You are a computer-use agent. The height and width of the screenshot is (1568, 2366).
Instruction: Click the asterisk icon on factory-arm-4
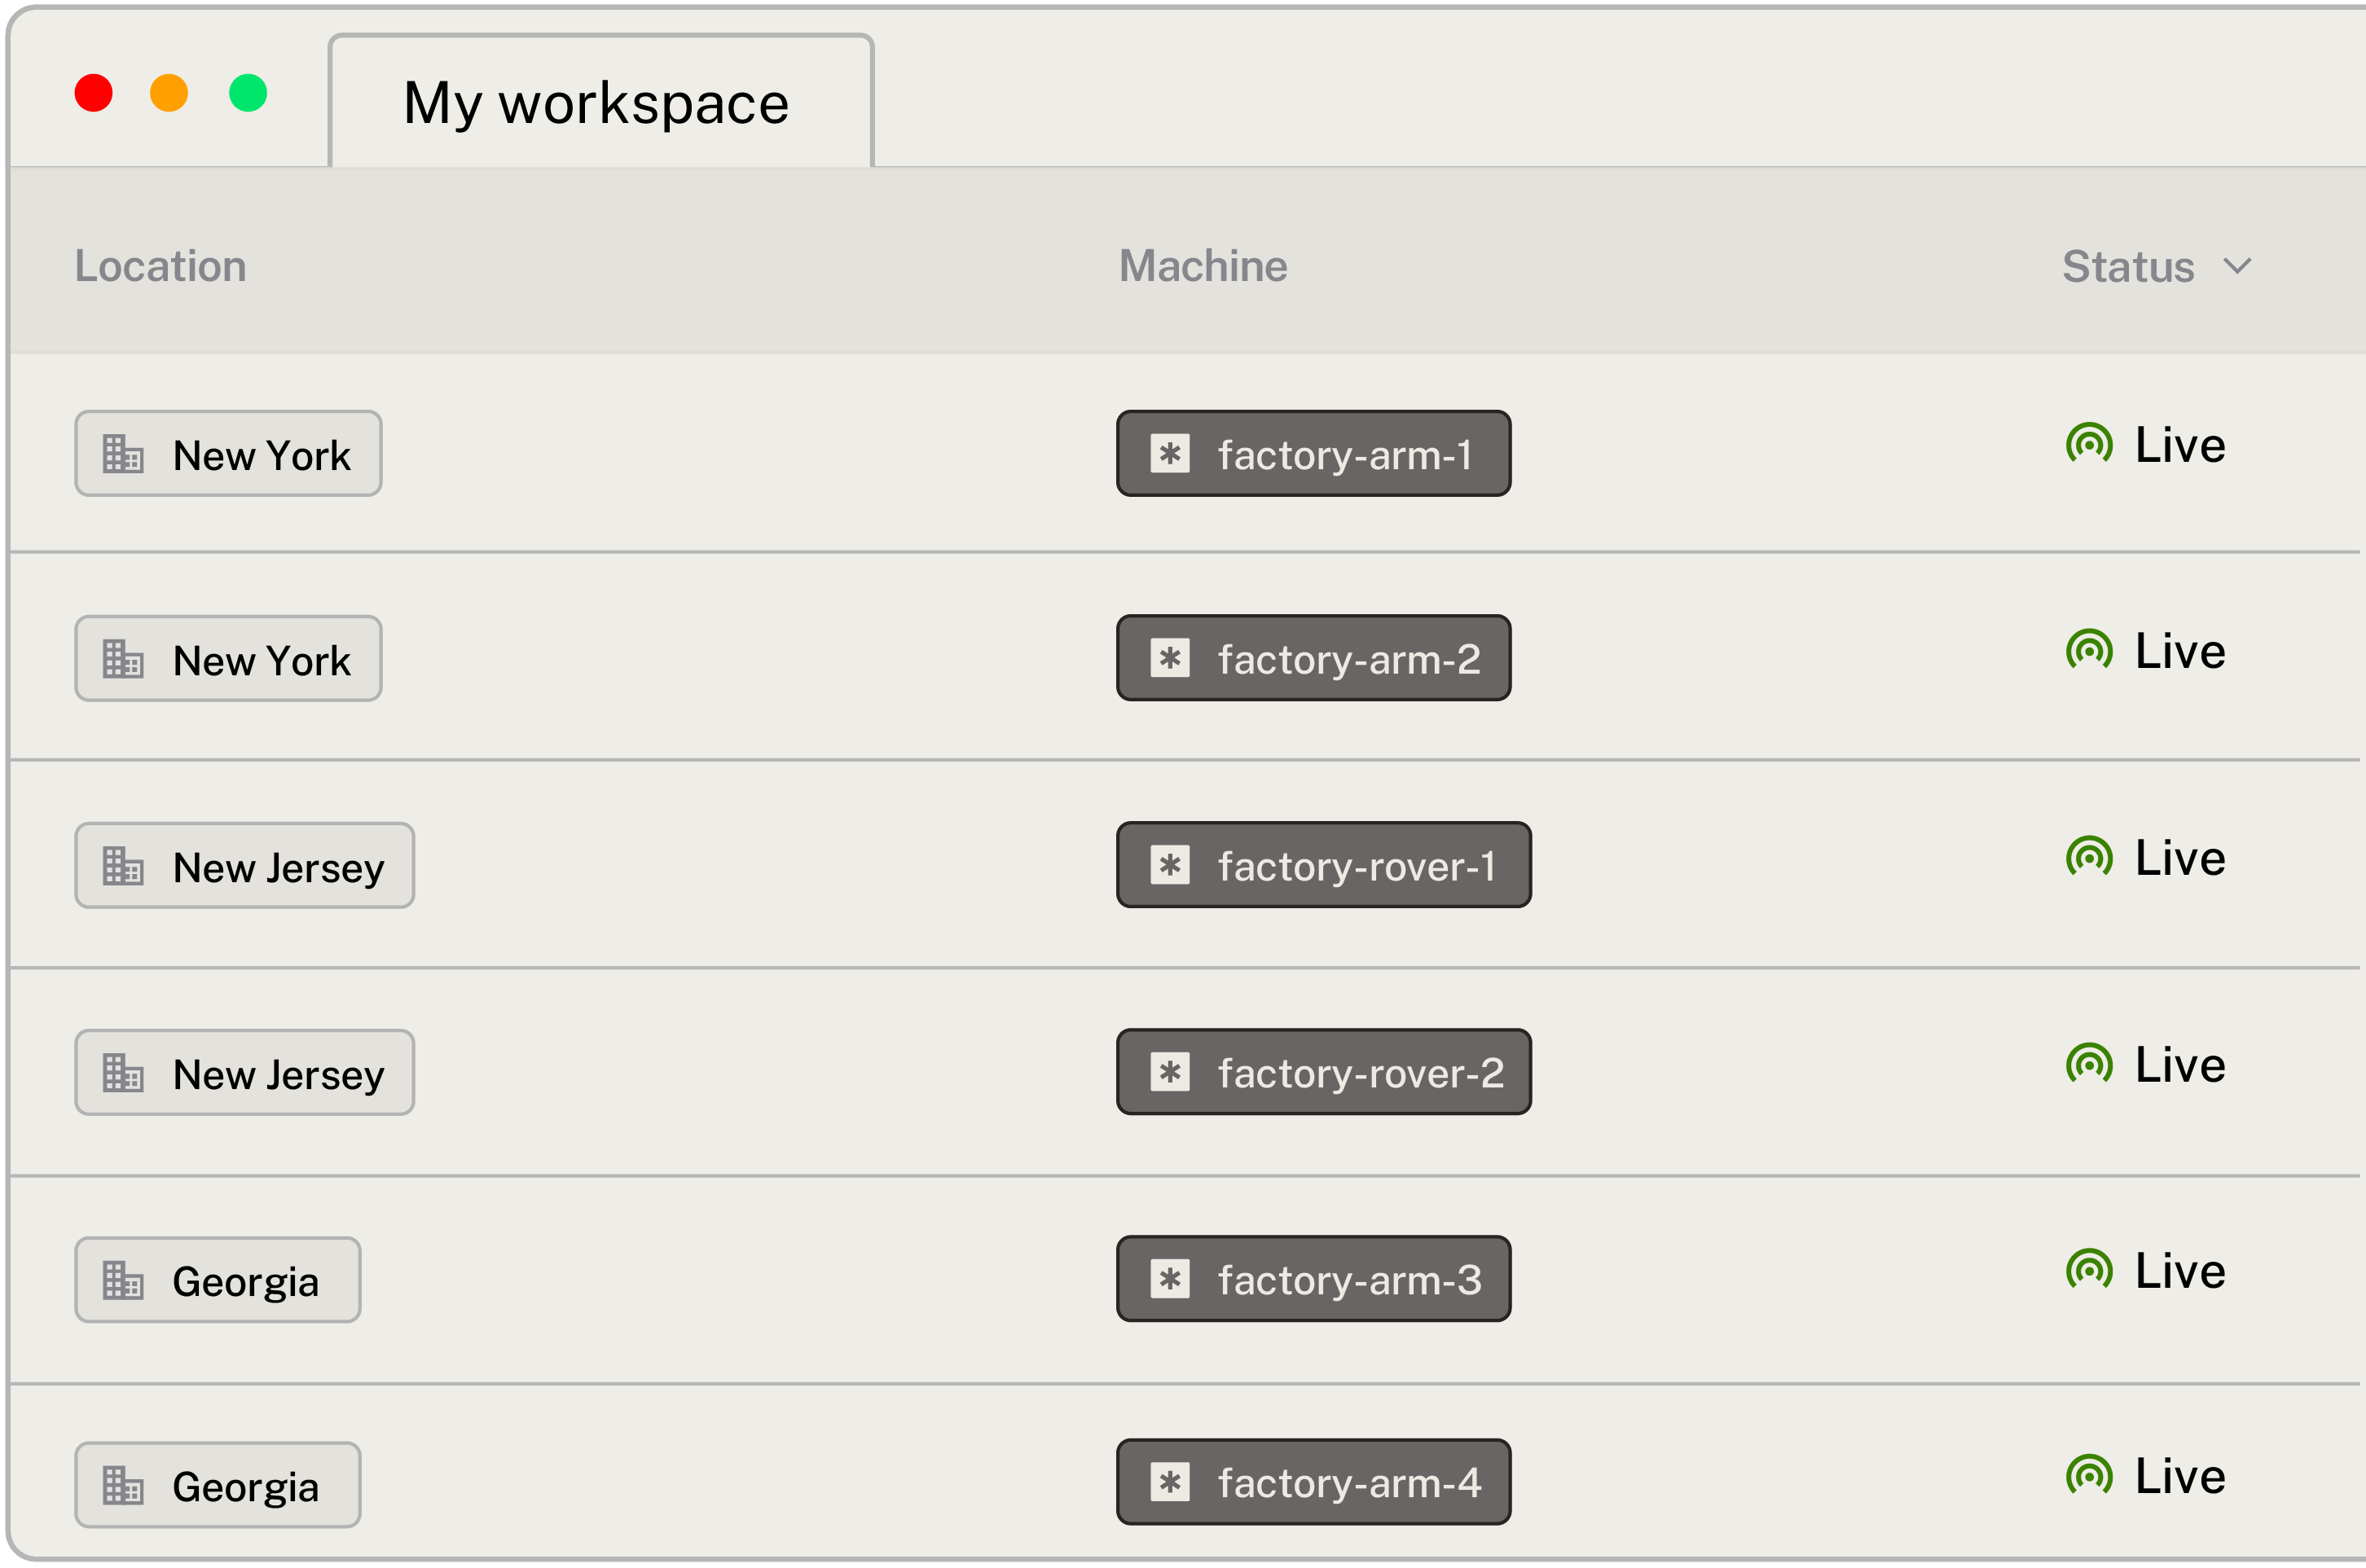[1172, 1483]
